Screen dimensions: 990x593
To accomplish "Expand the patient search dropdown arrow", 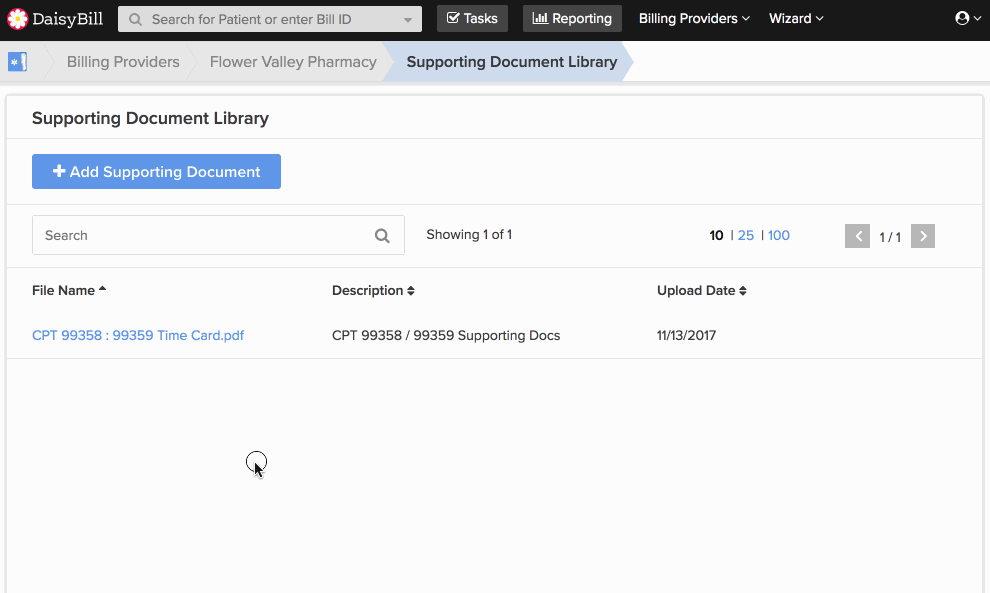I will 408,20.
